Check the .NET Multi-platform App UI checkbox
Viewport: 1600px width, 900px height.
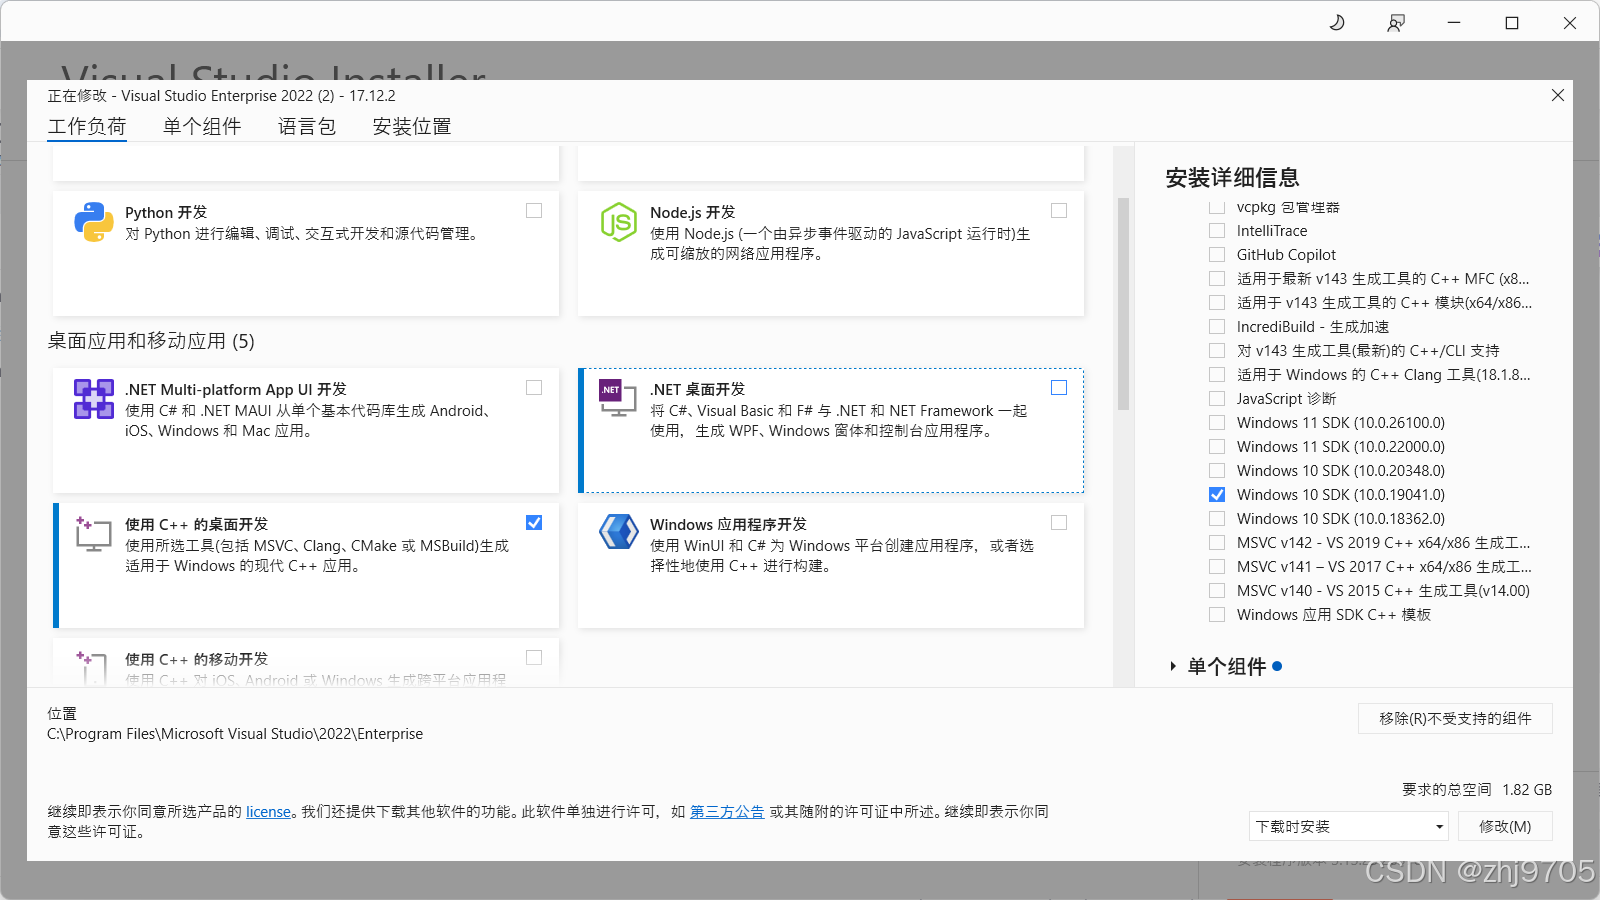click(x=534, y=388)
